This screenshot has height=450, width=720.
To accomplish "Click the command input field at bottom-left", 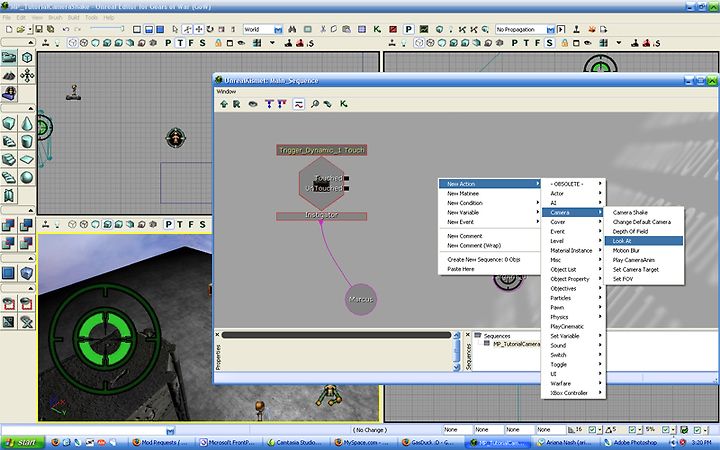I will tap(84, 430).
